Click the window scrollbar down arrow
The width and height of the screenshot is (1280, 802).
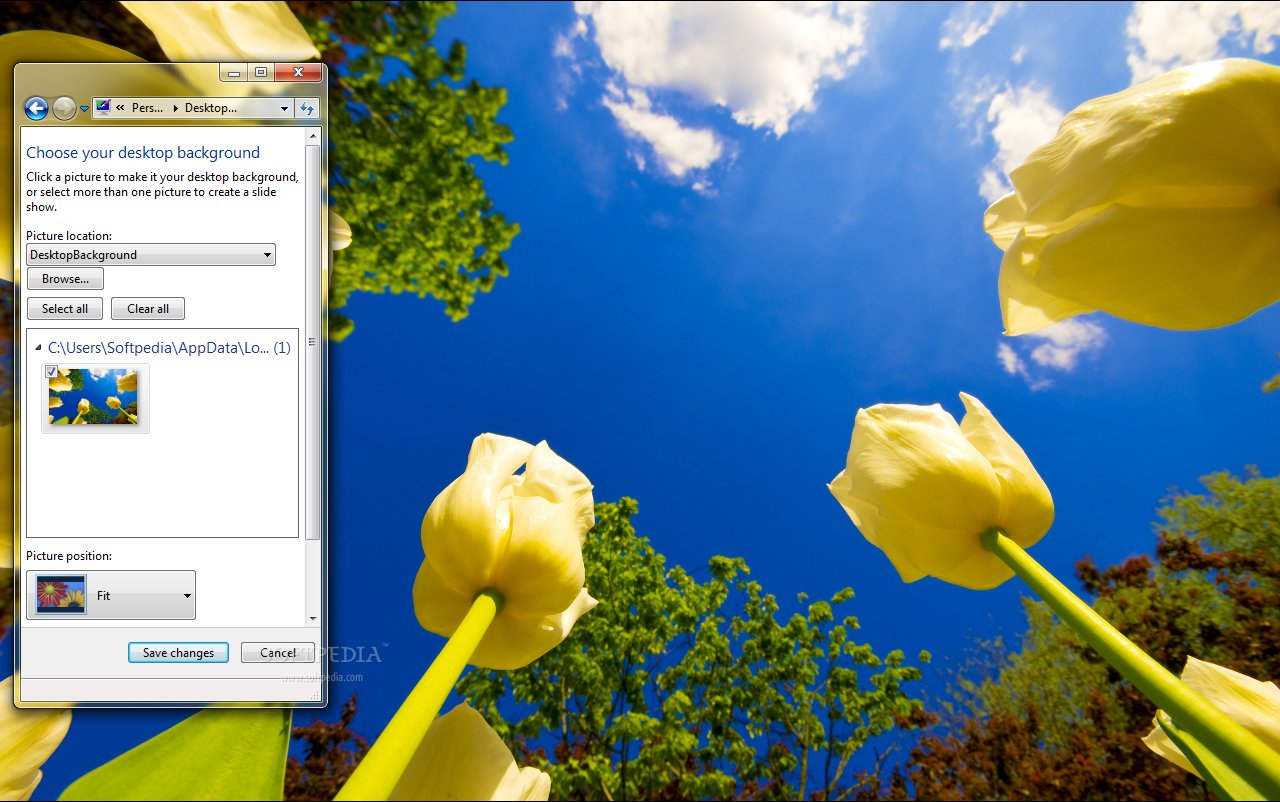[x=313, y=619]
